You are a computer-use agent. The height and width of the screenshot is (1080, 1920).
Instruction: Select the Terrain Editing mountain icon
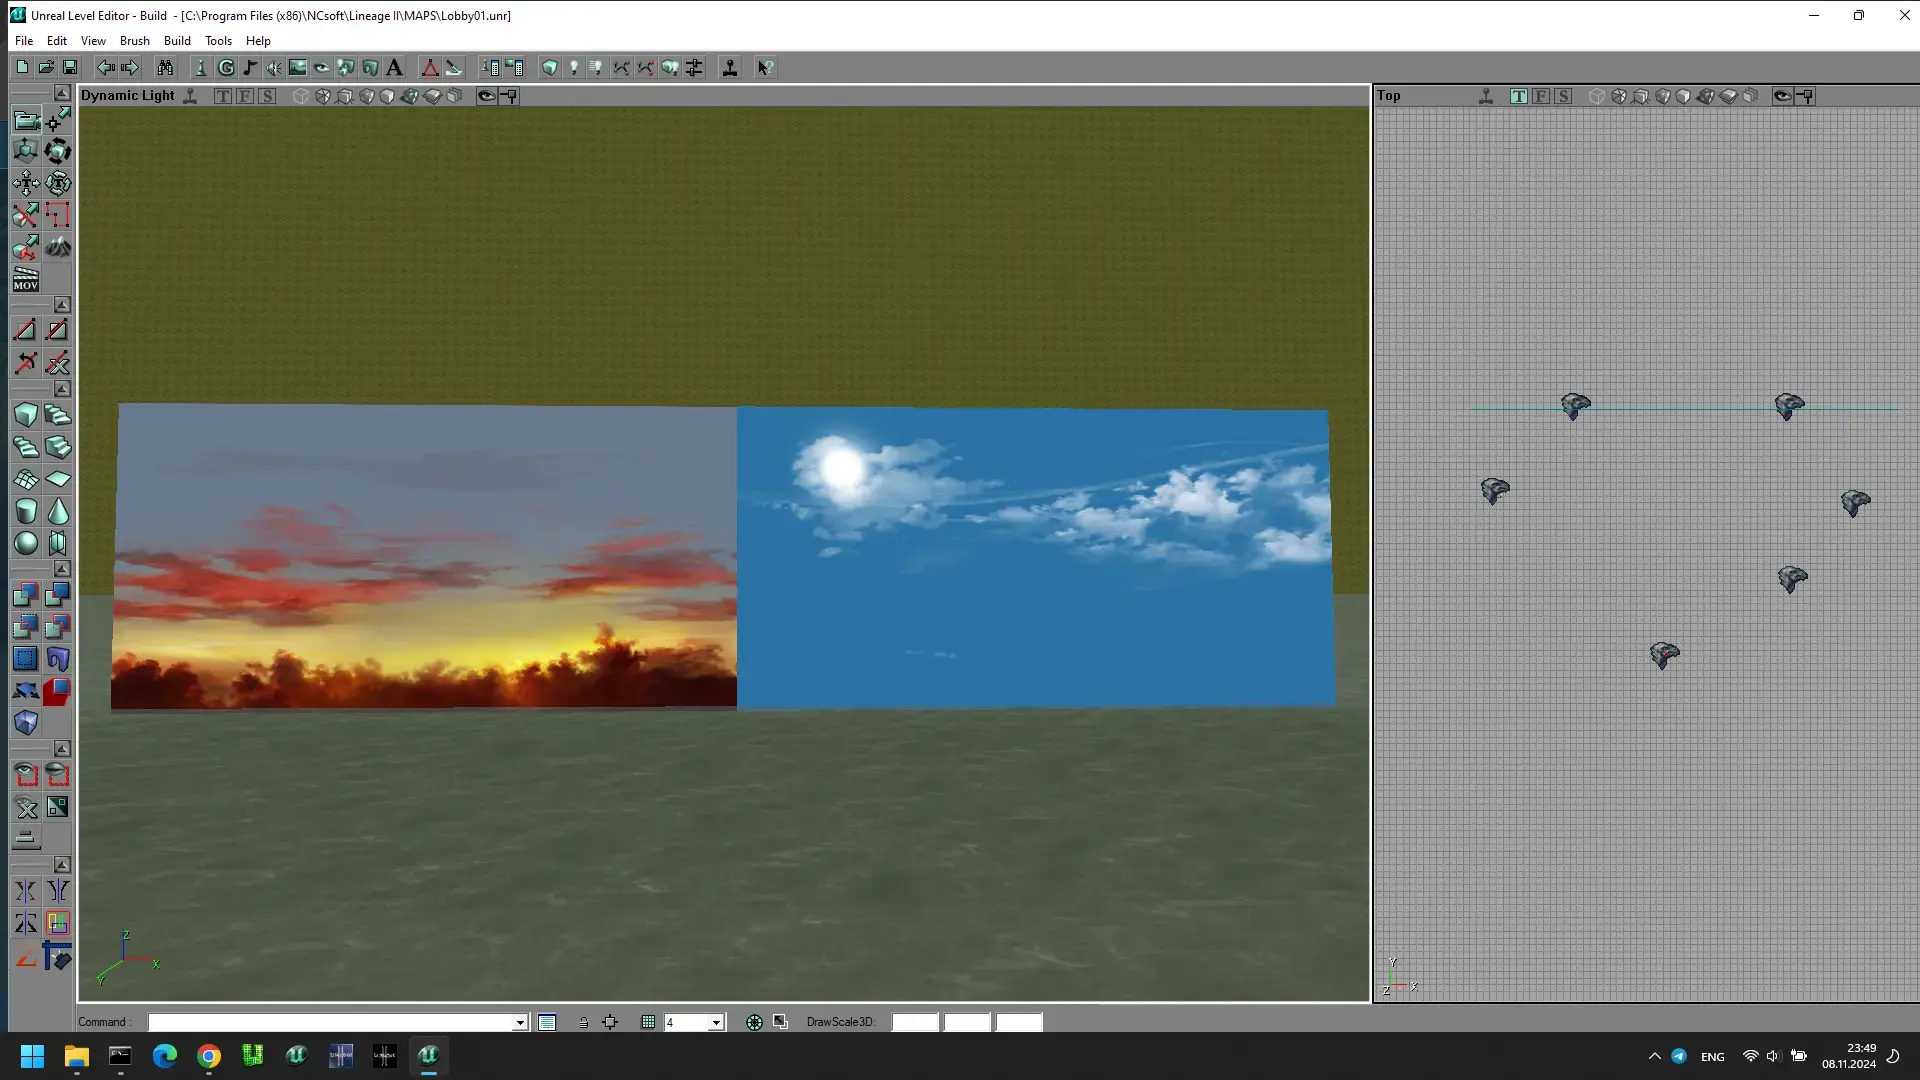coord(58,247)
